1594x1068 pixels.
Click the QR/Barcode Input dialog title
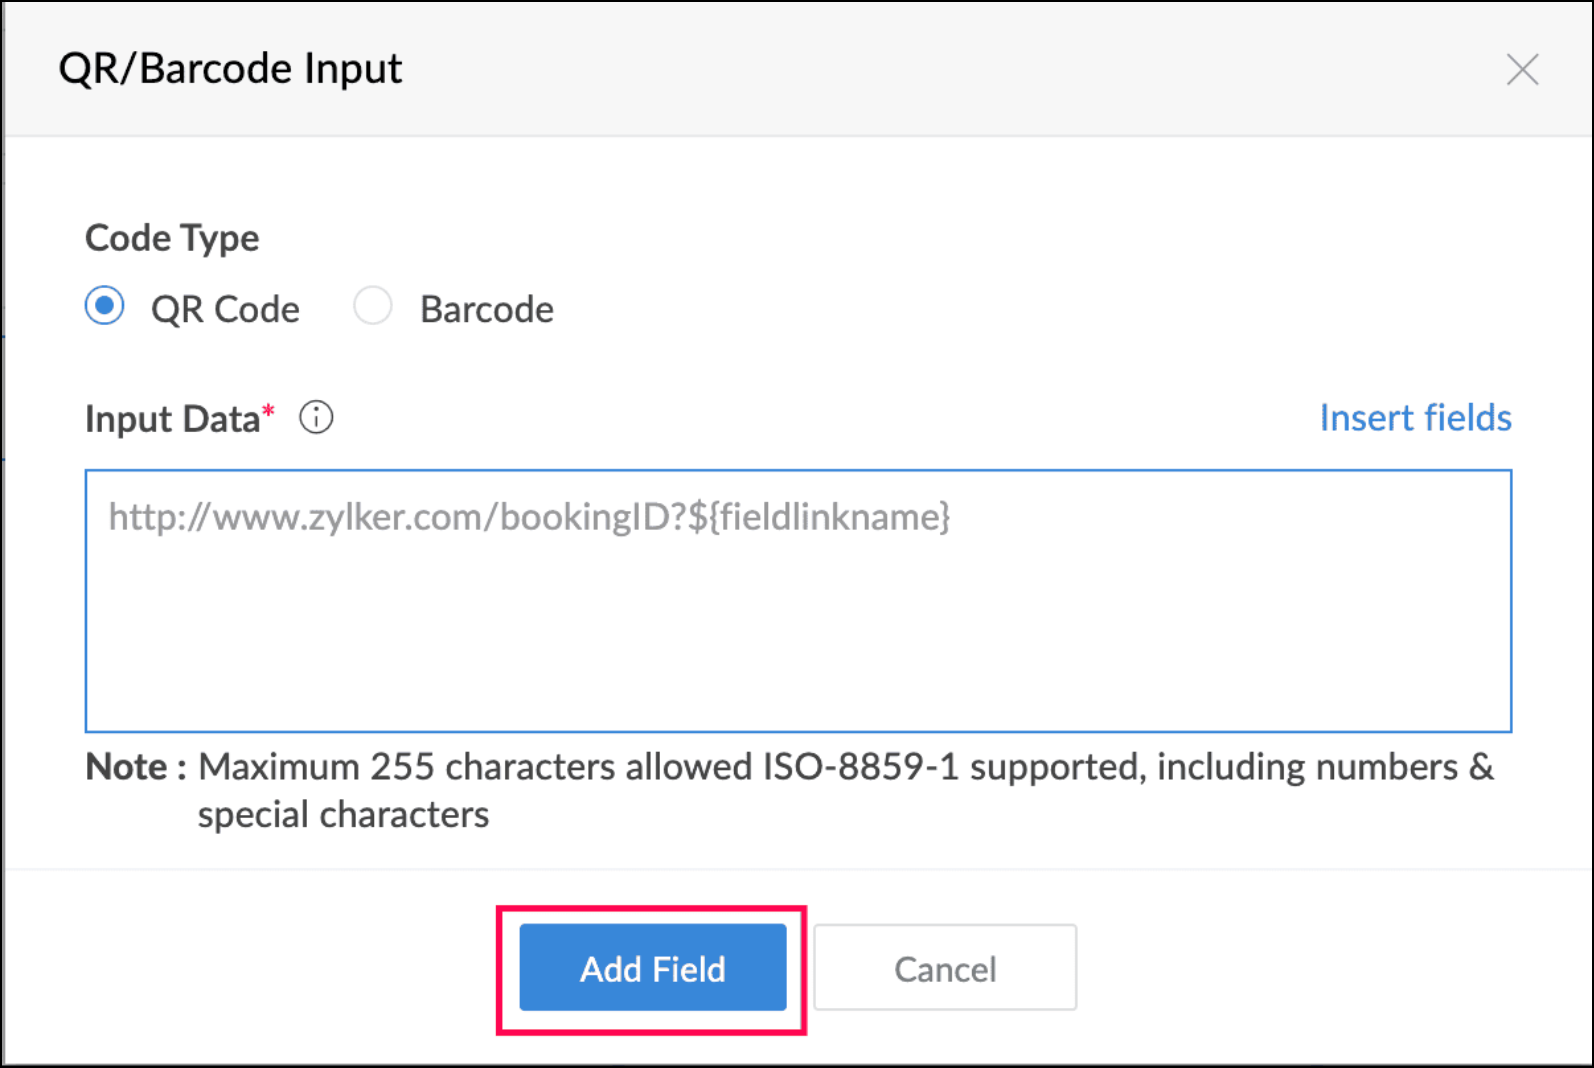coord(230,69)
